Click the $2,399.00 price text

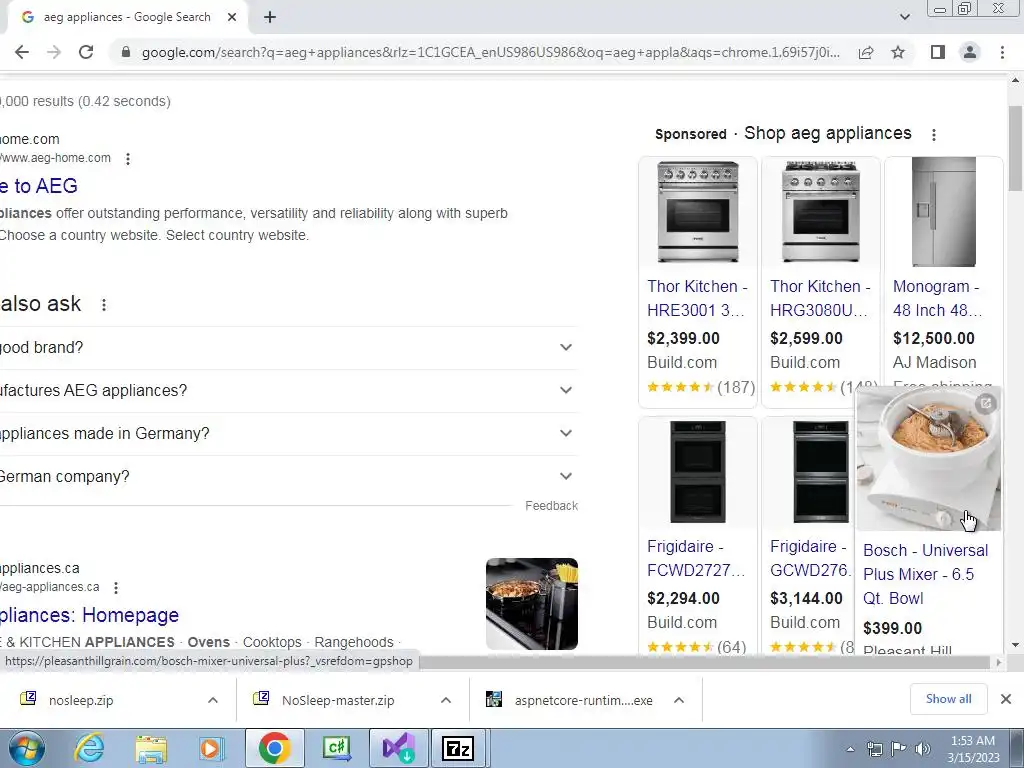coord(683,338)
